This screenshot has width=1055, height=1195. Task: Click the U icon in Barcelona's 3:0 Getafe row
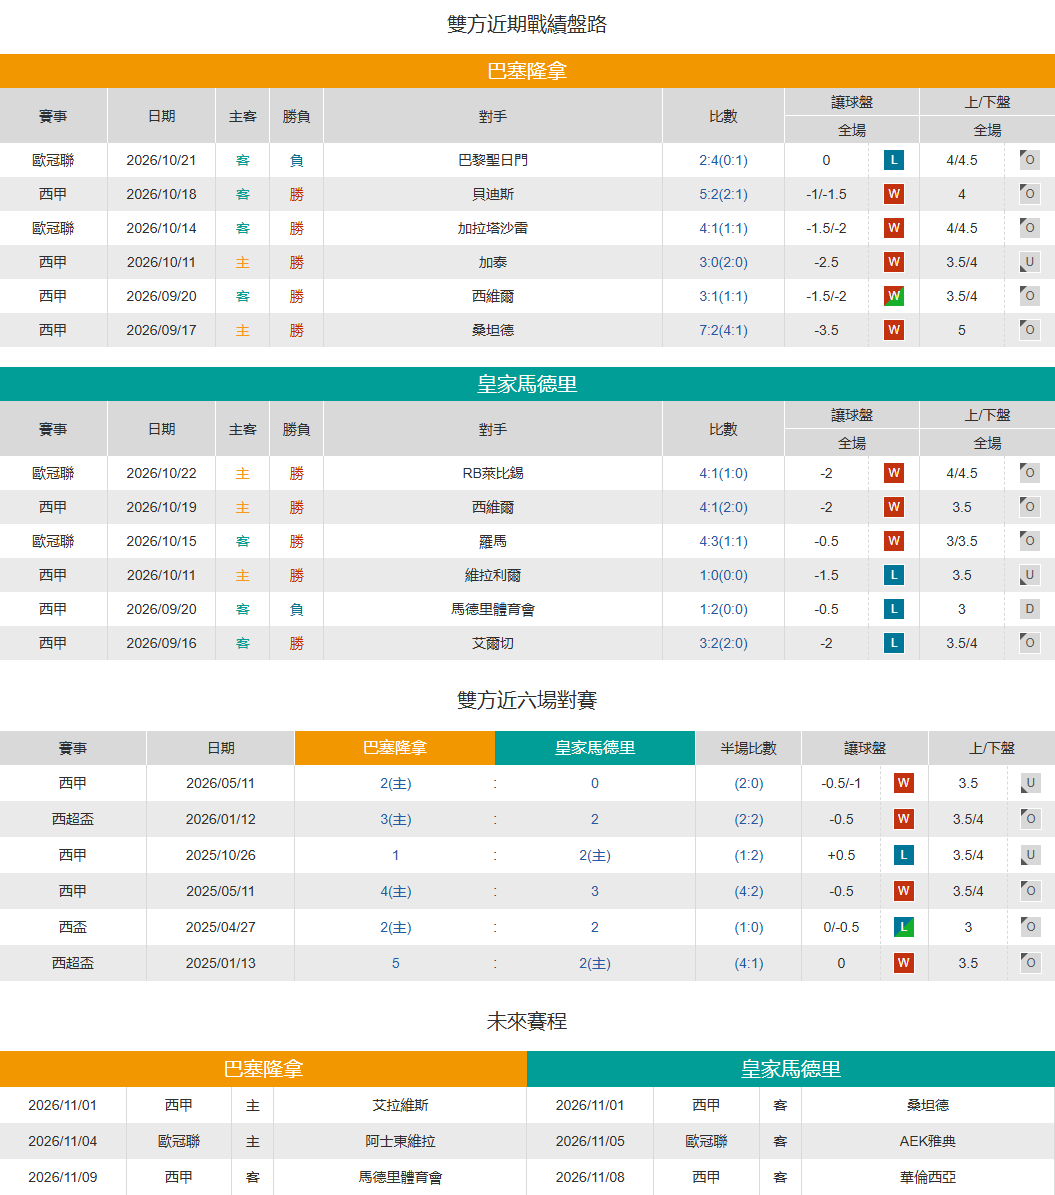tap(1029, 262)
